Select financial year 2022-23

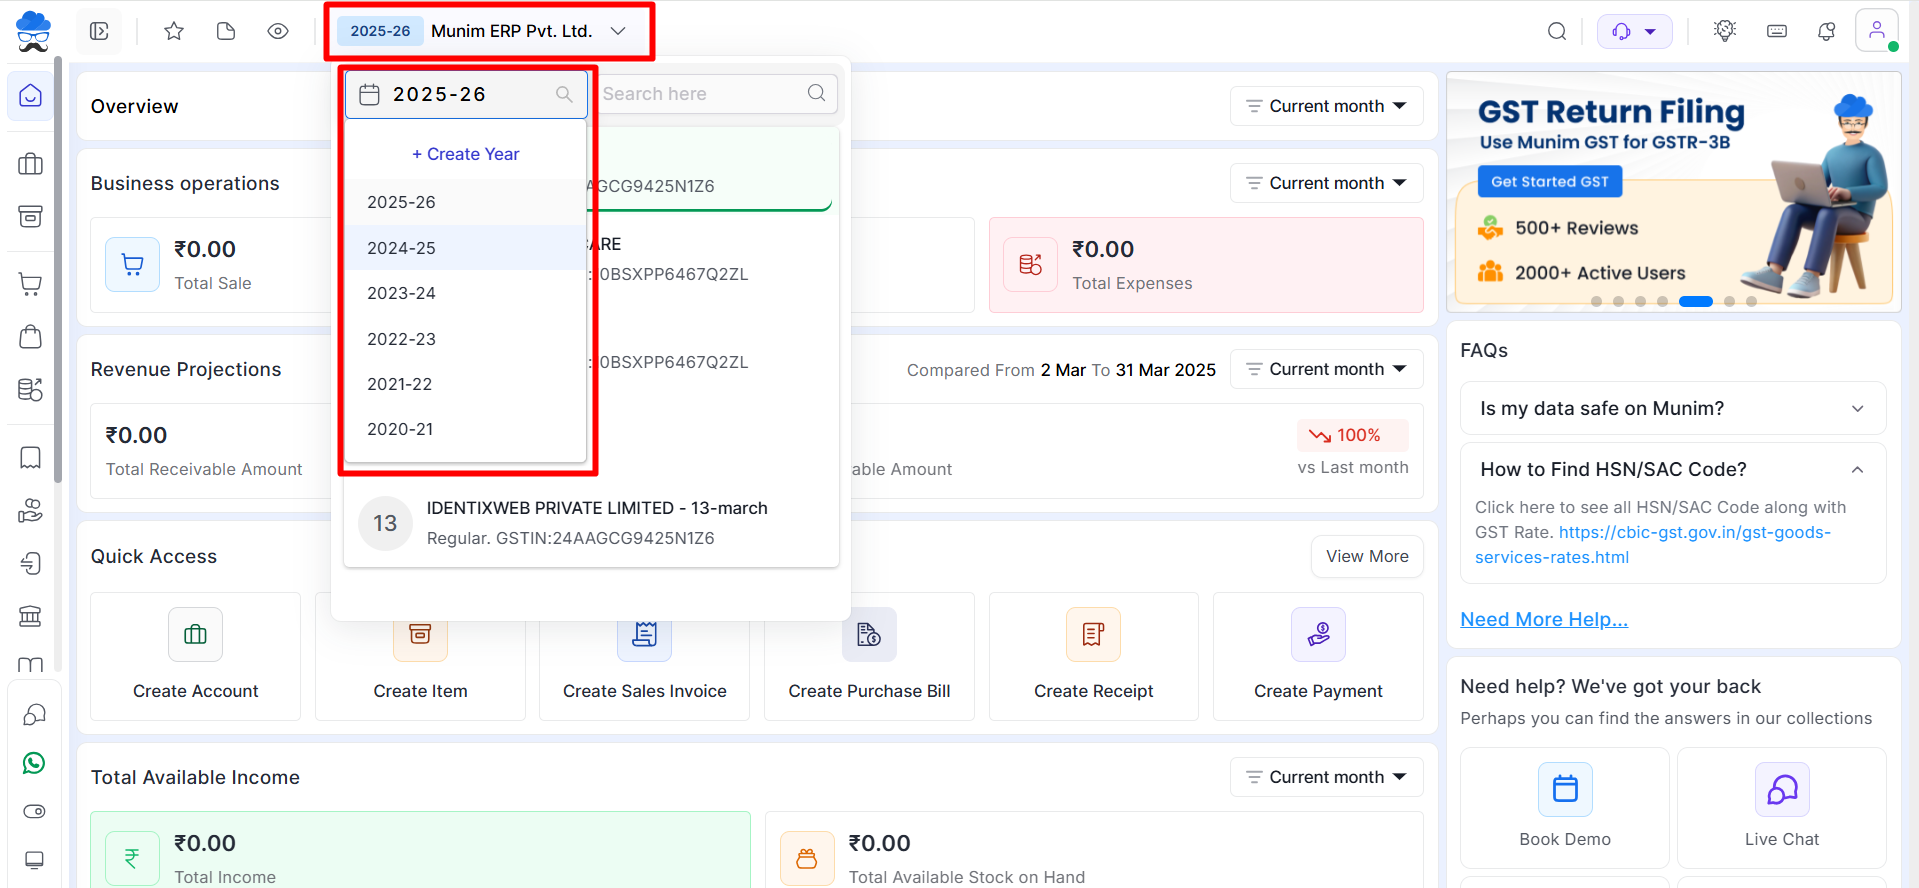point(466,339)
